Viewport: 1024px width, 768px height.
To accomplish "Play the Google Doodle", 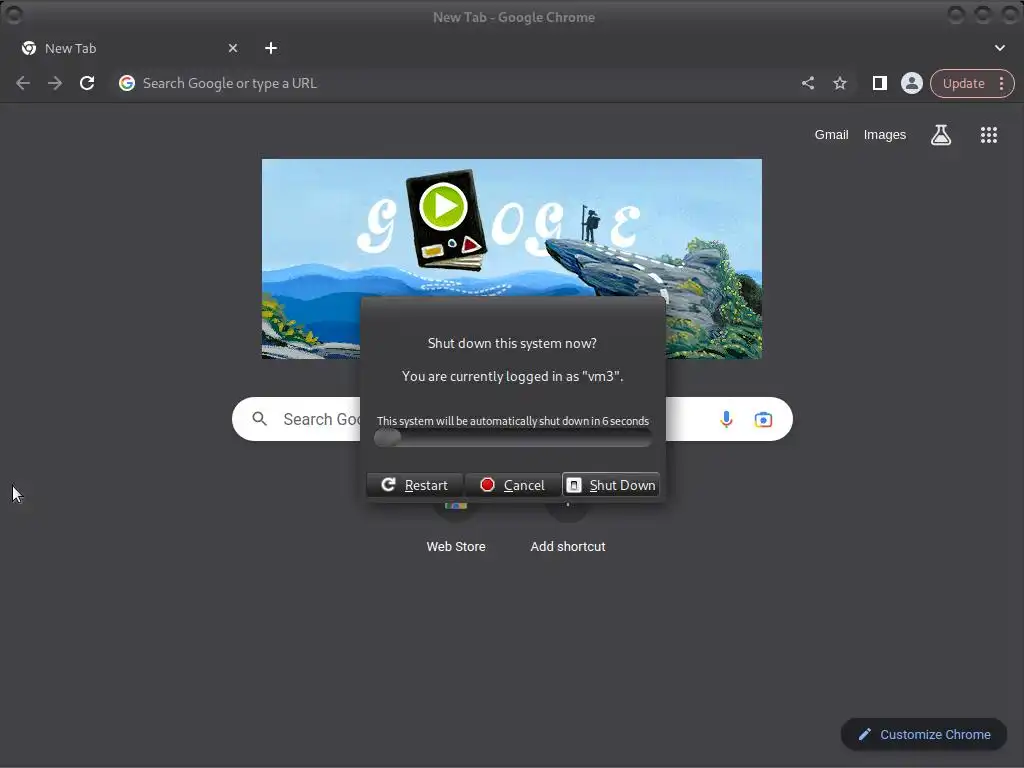I will tap(443, 206).
